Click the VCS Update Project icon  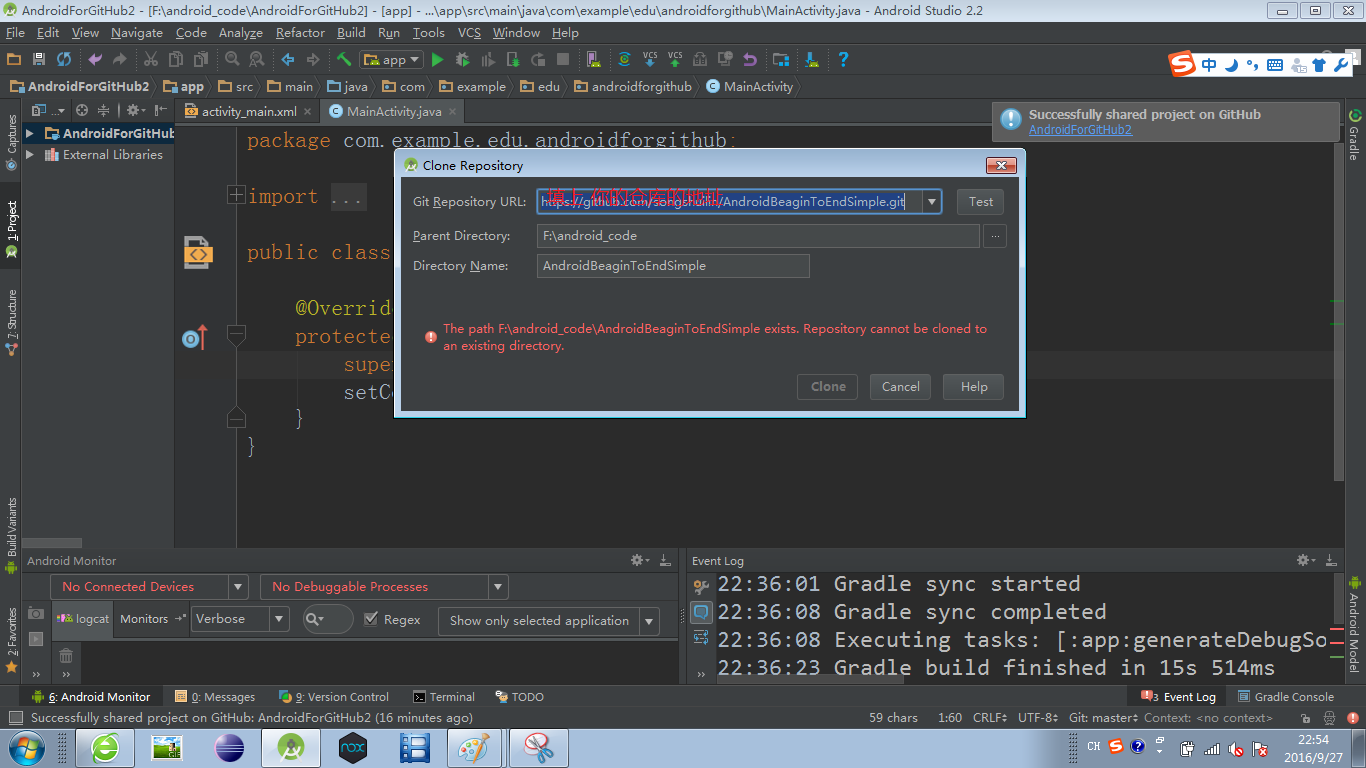[x=650, y=60]
